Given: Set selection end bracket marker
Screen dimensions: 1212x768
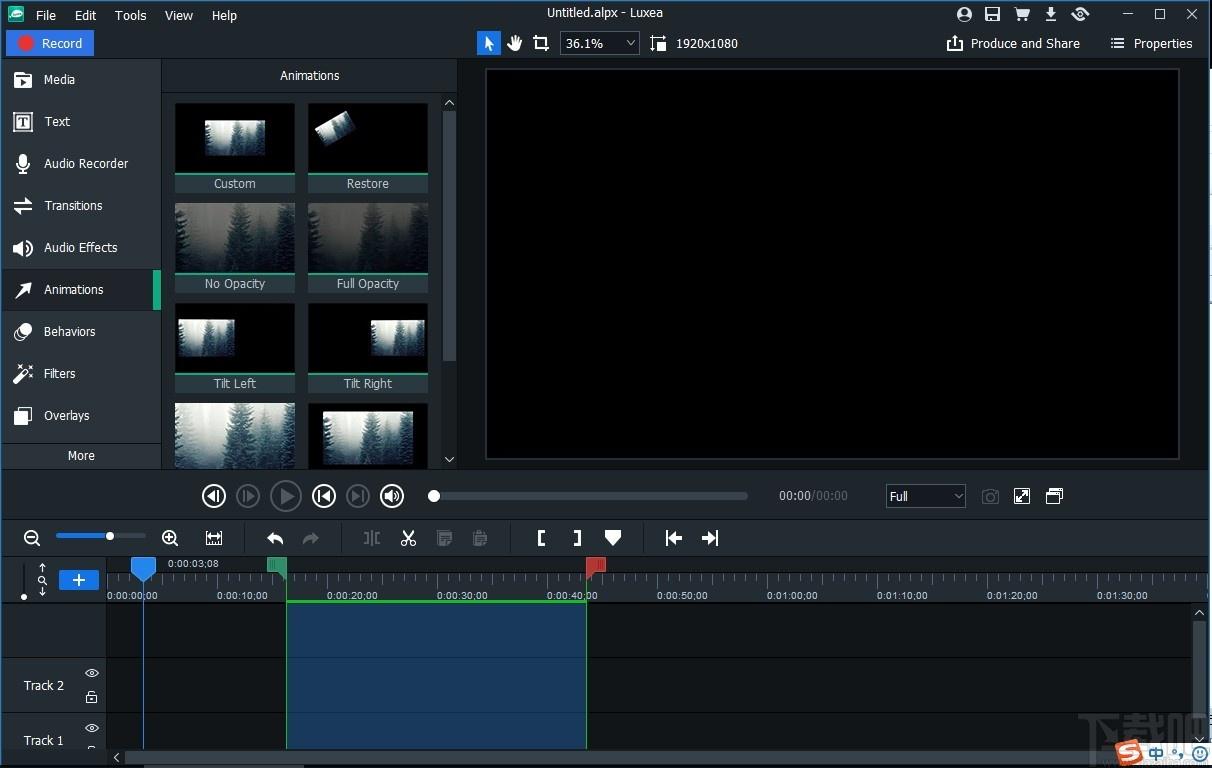Looking at the screenshot, I should 577,538.
